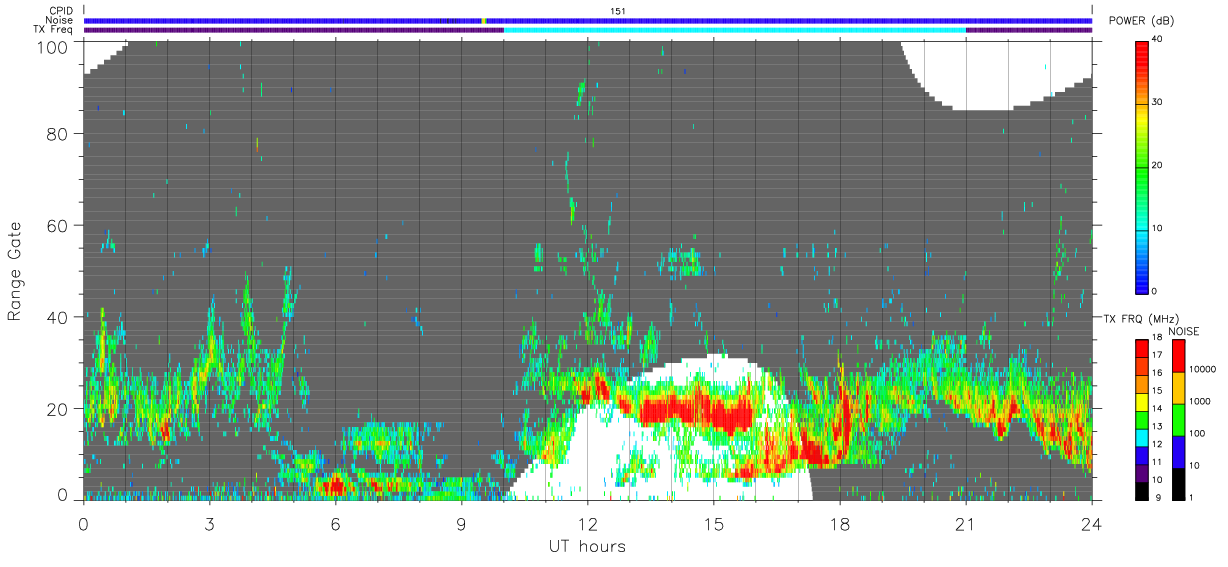Click the CPID value '151'
Viewport: 1228px width, 567px height.
[618, 11]
